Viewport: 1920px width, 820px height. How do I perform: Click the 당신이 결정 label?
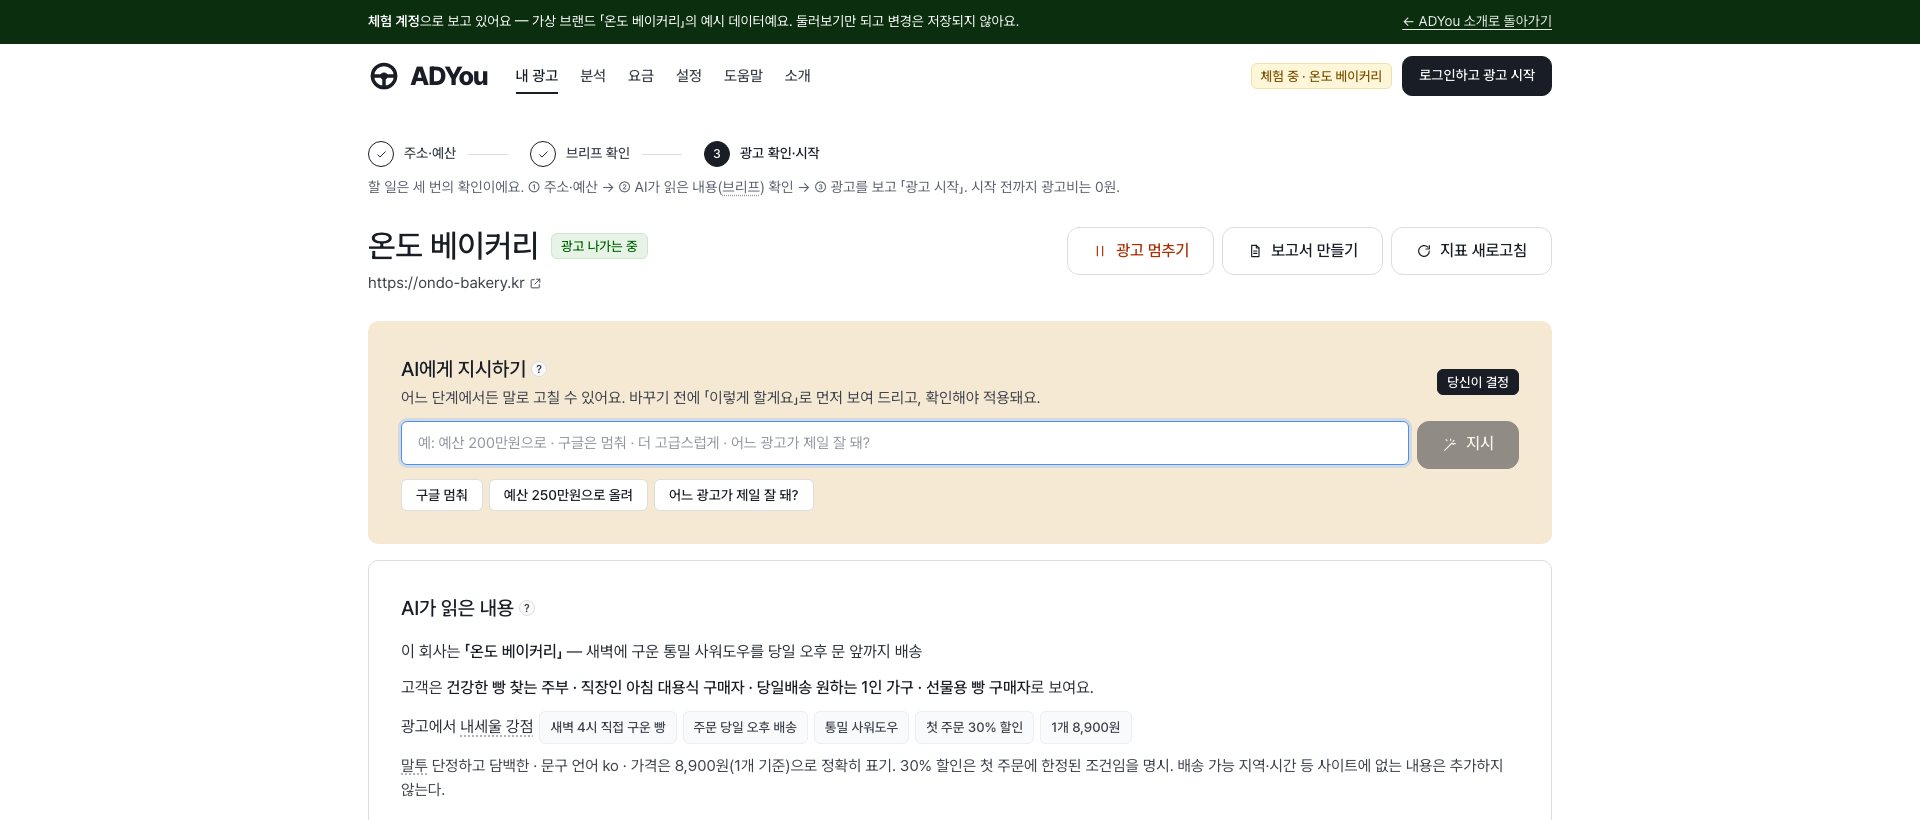click(1478, 382)
